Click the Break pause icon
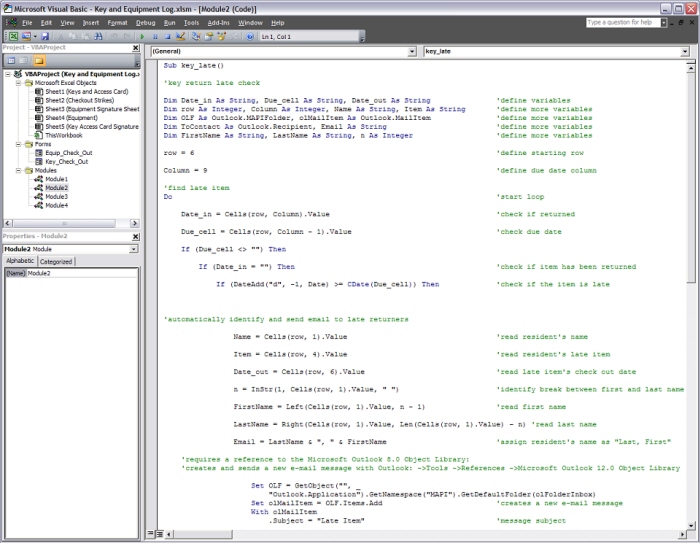The height and width of the screenshot is (543, 700). coord(155,36)
